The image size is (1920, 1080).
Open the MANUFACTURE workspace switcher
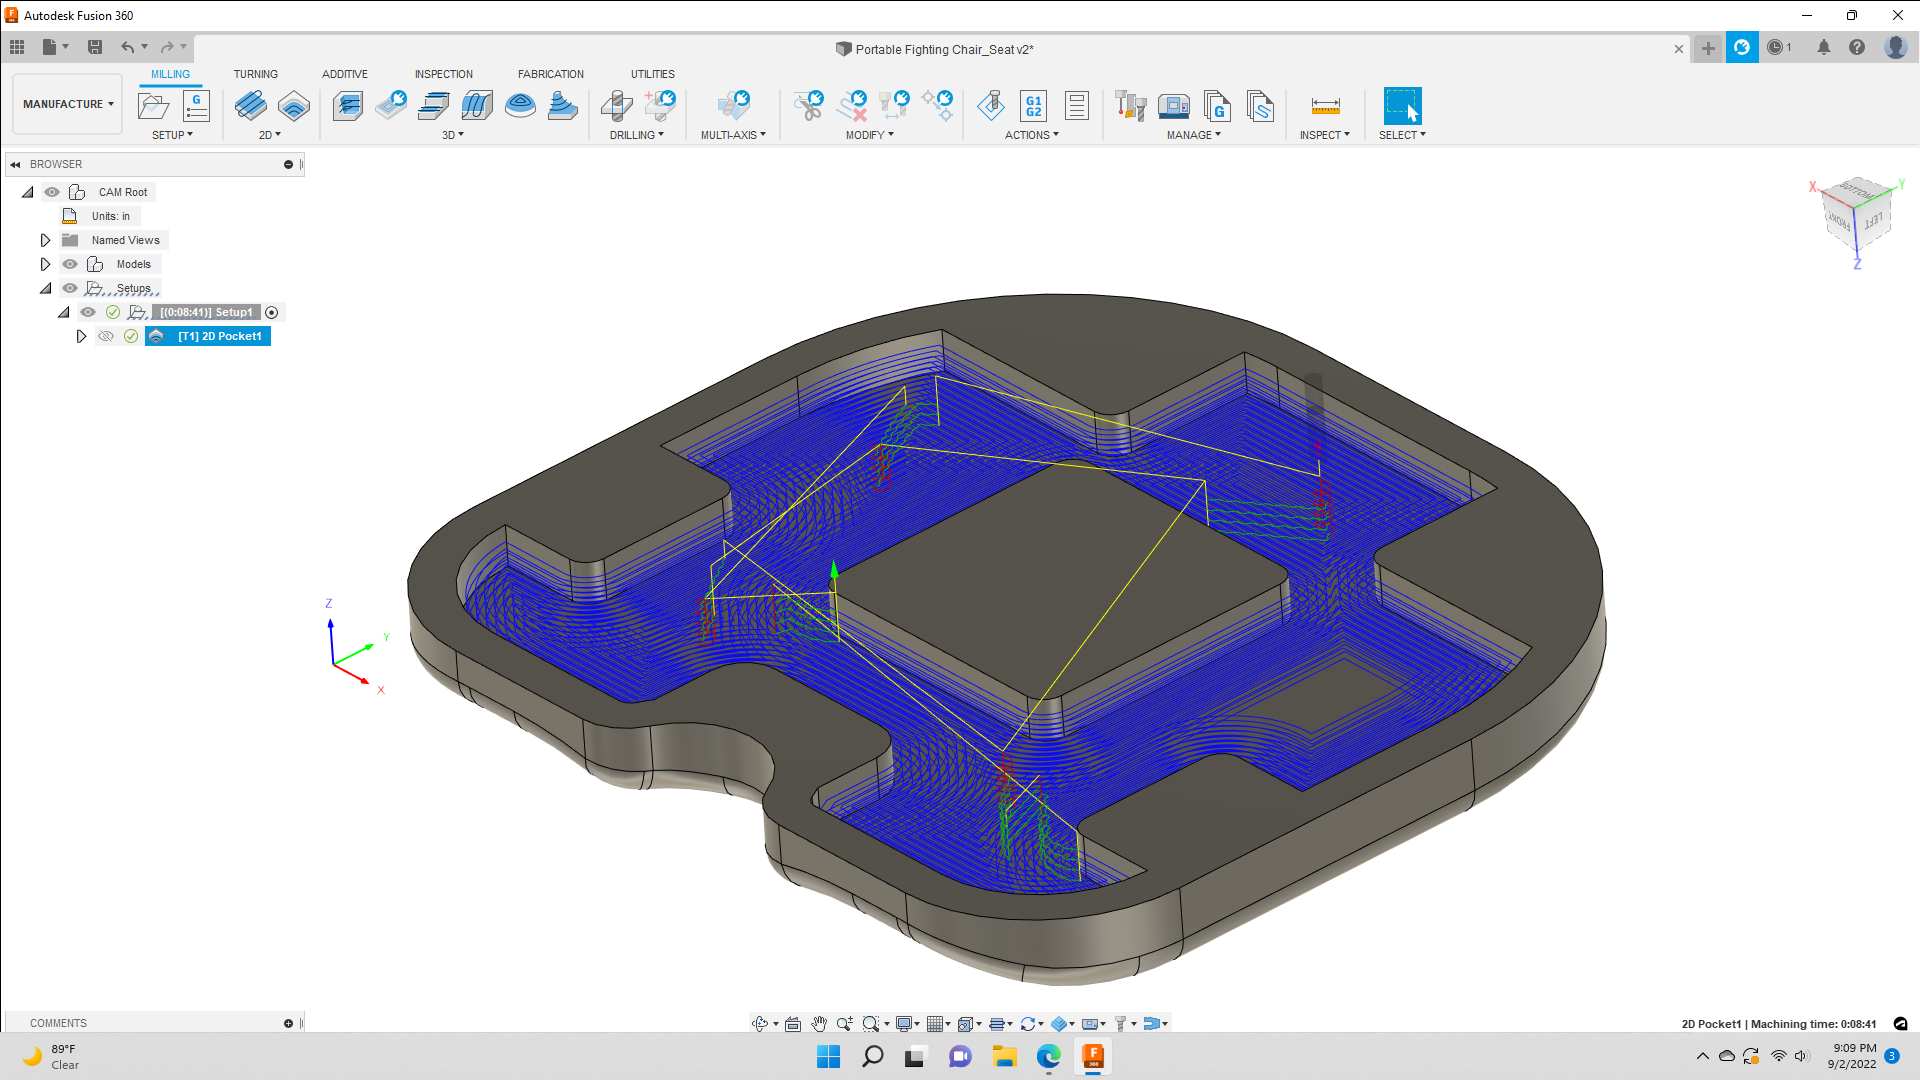66,103
